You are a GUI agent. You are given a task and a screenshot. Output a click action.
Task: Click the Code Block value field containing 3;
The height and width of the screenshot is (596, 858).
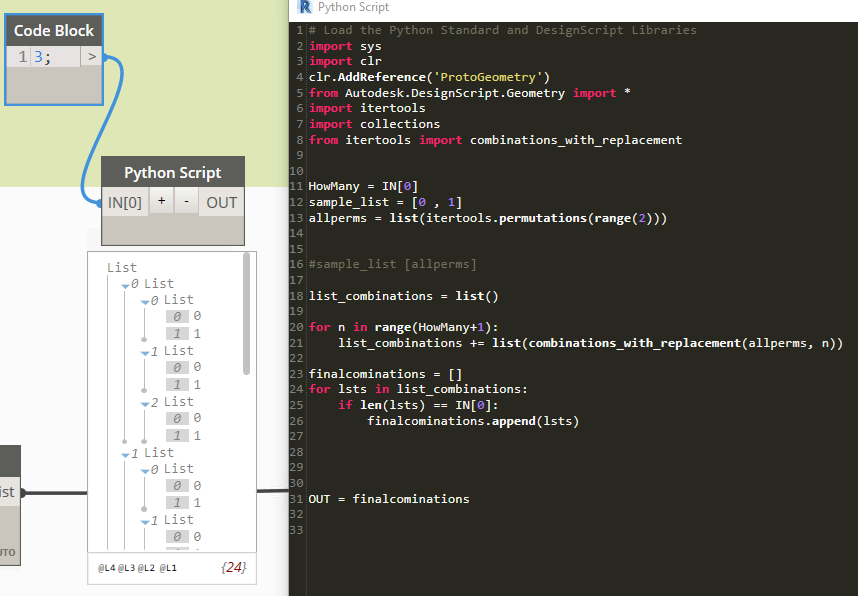(x=56, y=57)
